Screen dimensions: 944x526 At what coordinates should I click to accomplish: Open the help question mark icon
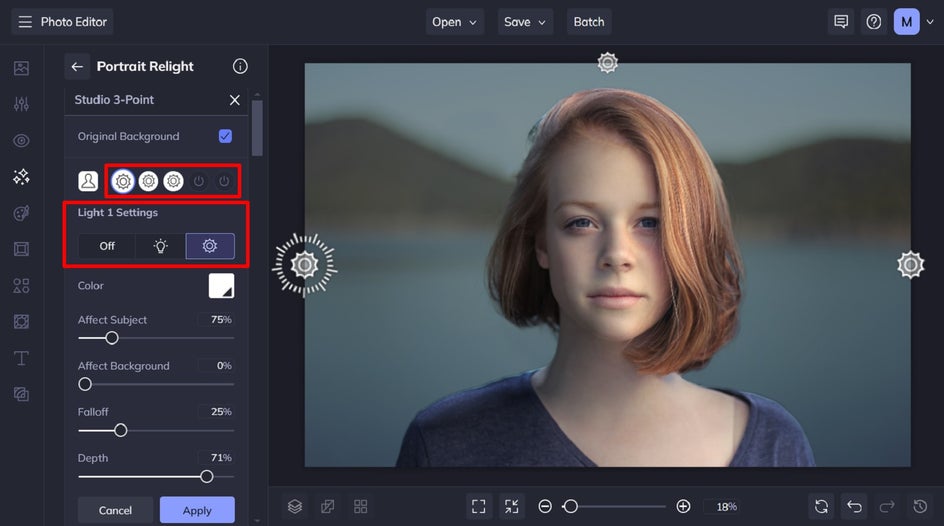(x=874, y=22)
